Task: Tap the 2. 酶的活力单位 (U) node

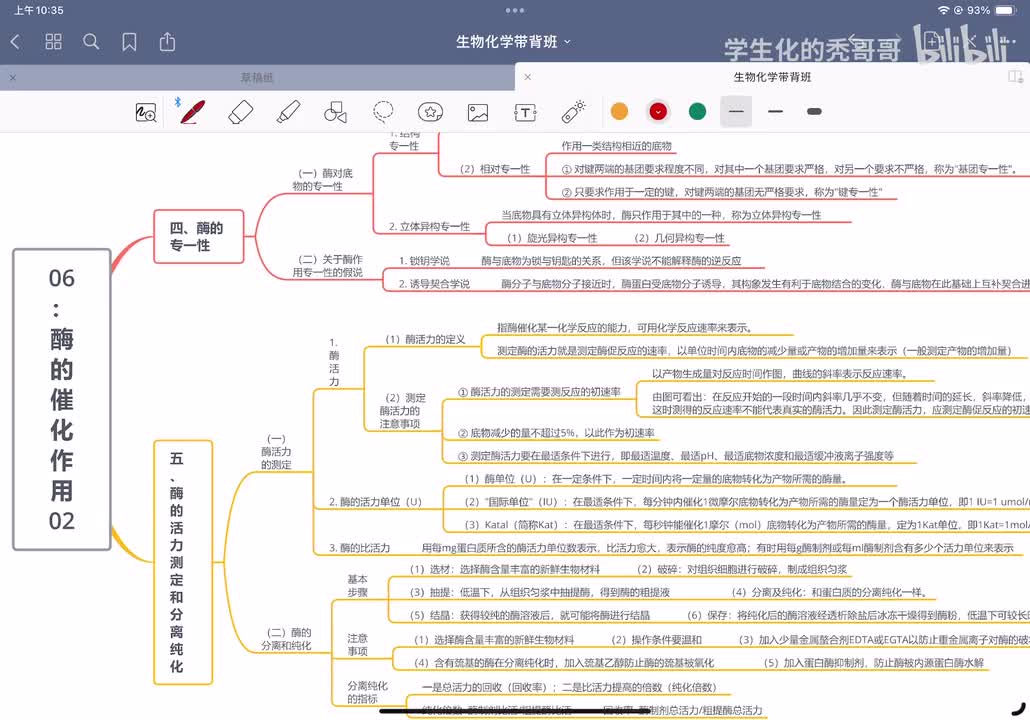Action: [x=375, y=502]
